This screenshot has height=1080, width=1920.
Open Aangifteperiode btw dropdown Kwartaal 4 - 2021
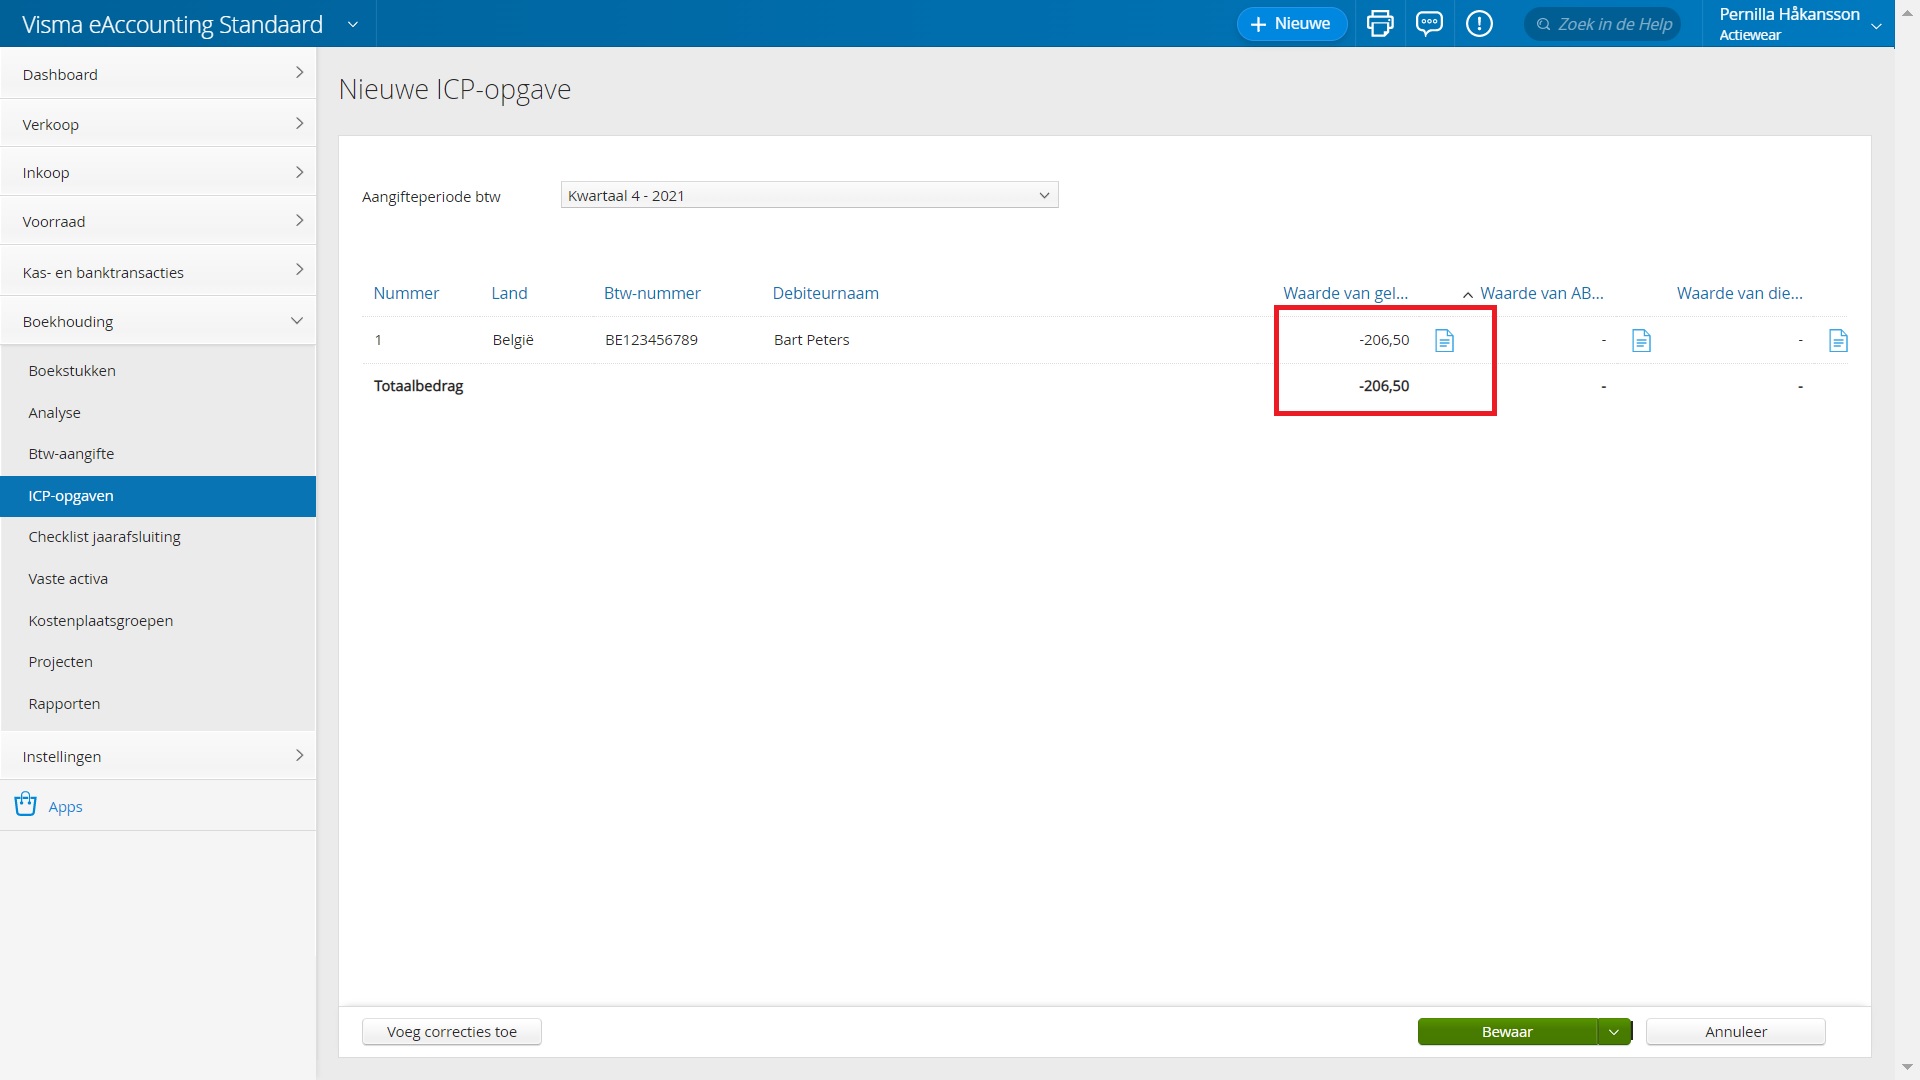click(809, 195)
